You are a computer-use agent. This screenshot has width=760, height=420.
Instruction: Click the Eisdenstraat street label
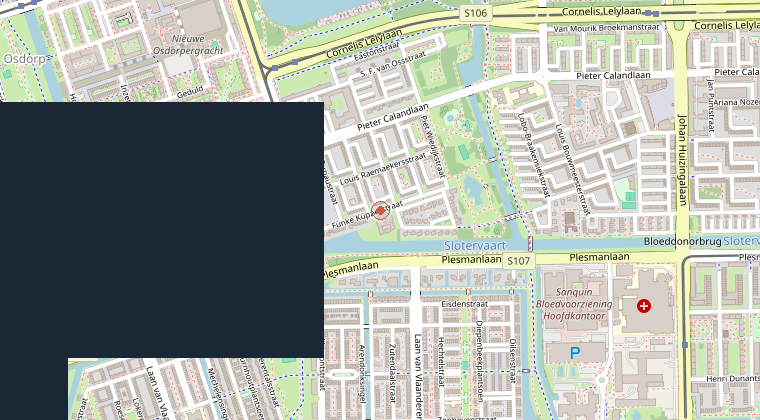tap(465, 304)
